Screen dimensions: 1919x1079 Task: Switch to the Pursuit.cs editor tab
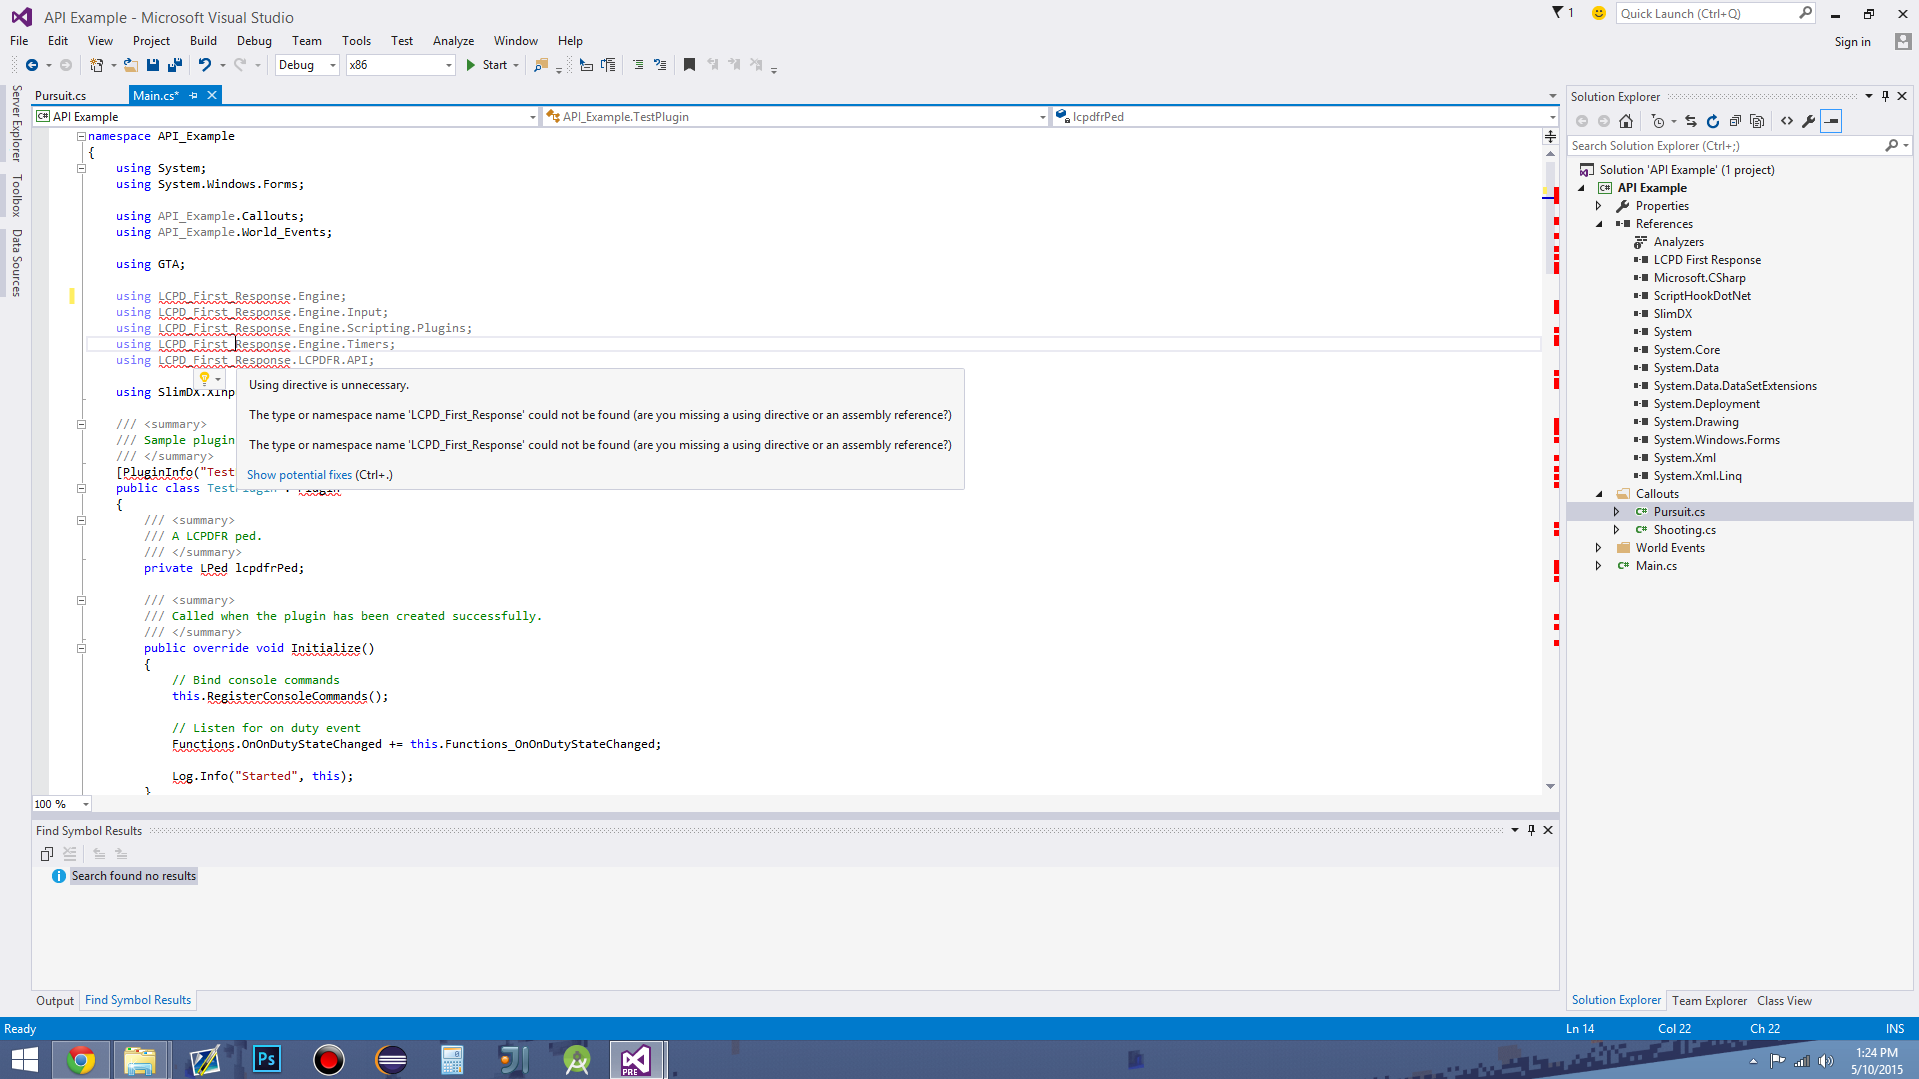61,96
